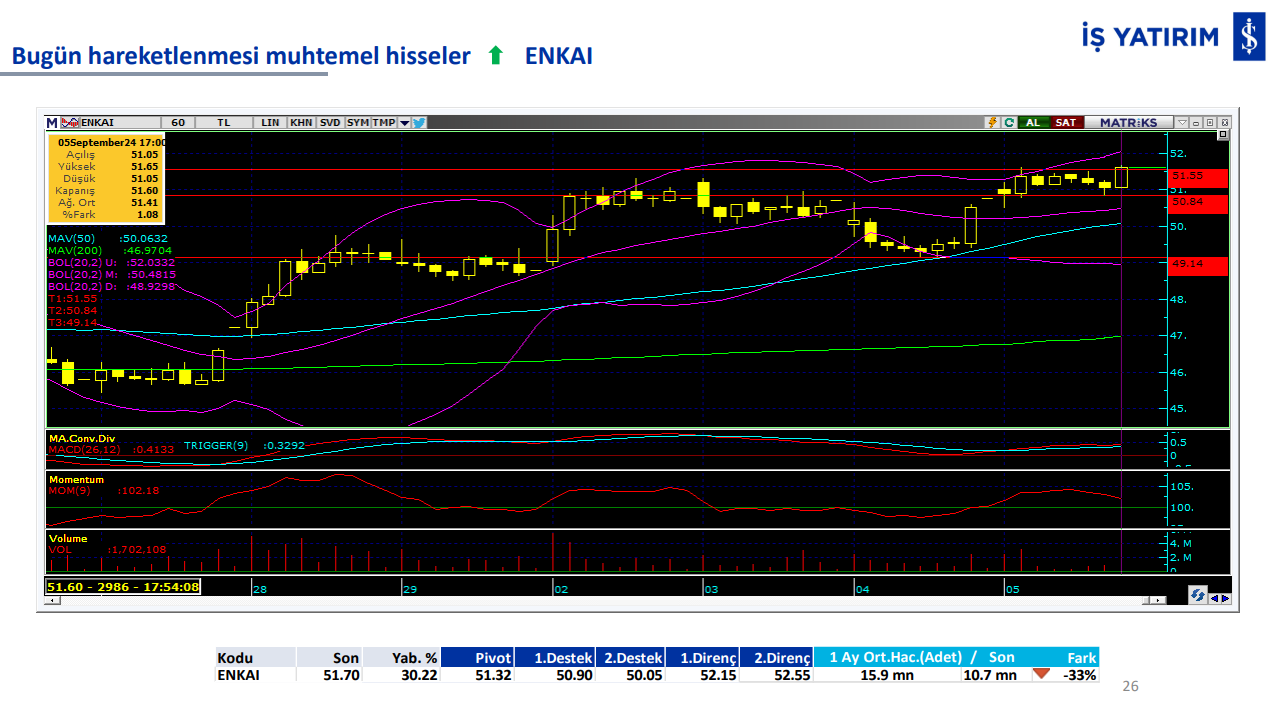This screenshot has width=1271, height=706.
Task: Click the small square icon below window controls
Action: point(1222,134)
